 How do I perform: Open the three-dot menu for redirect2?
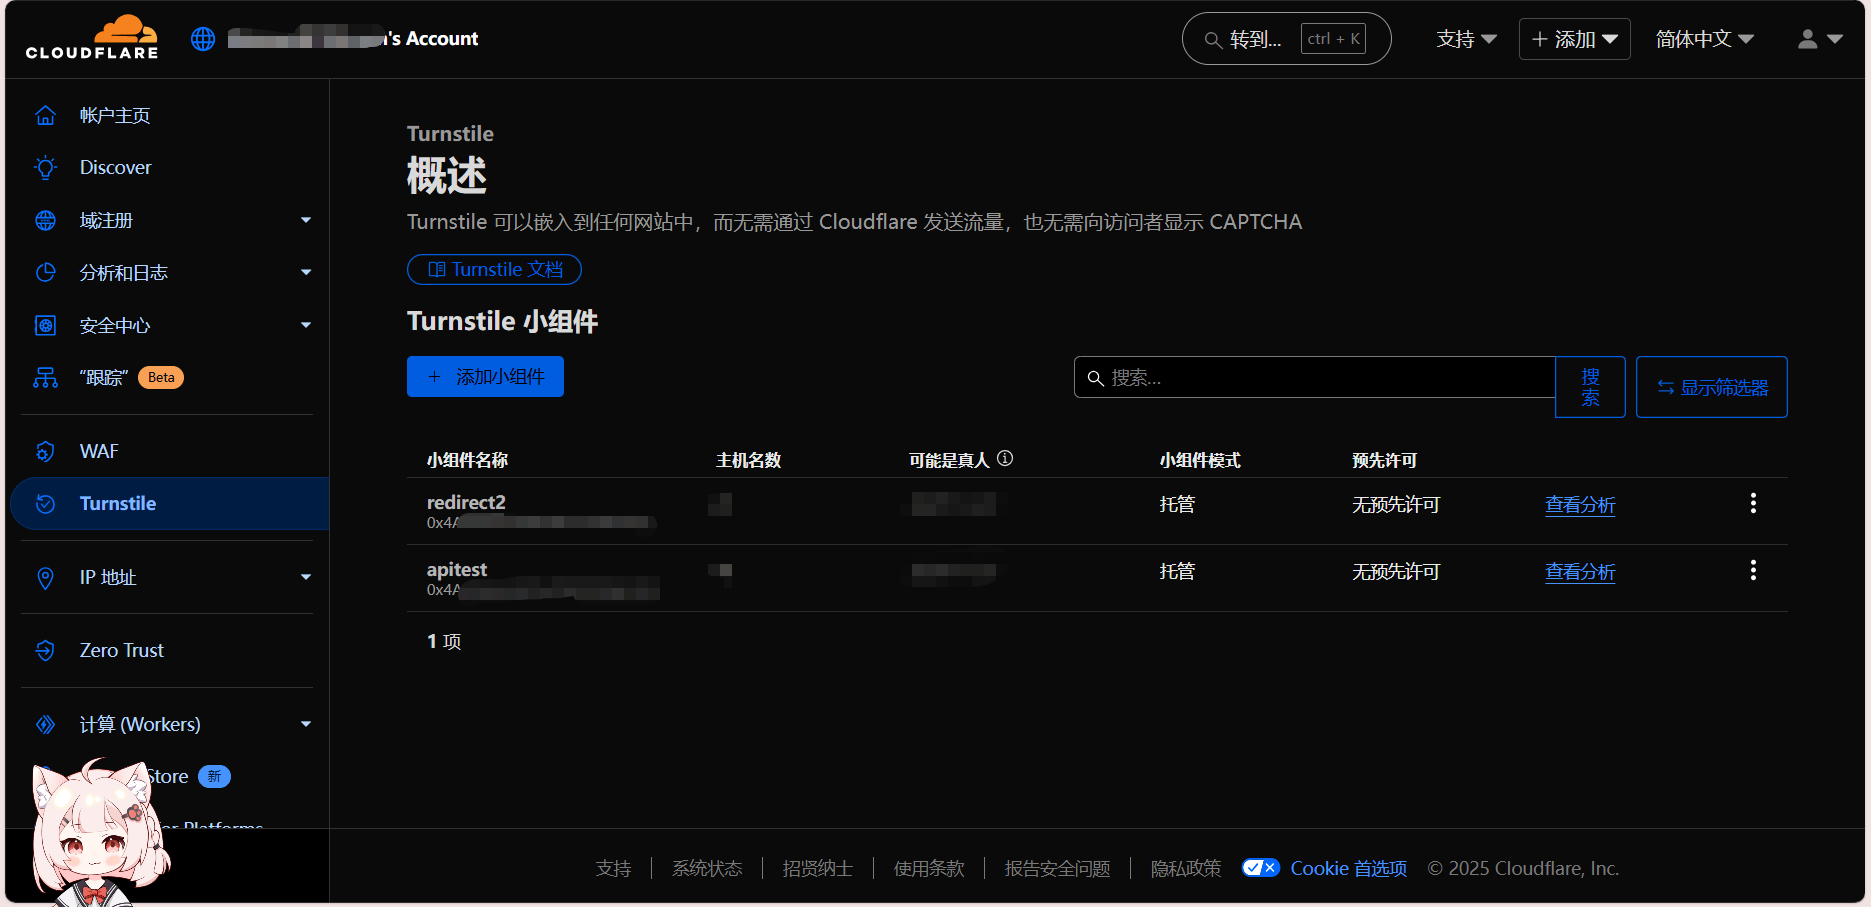(x=1752, y=503)
